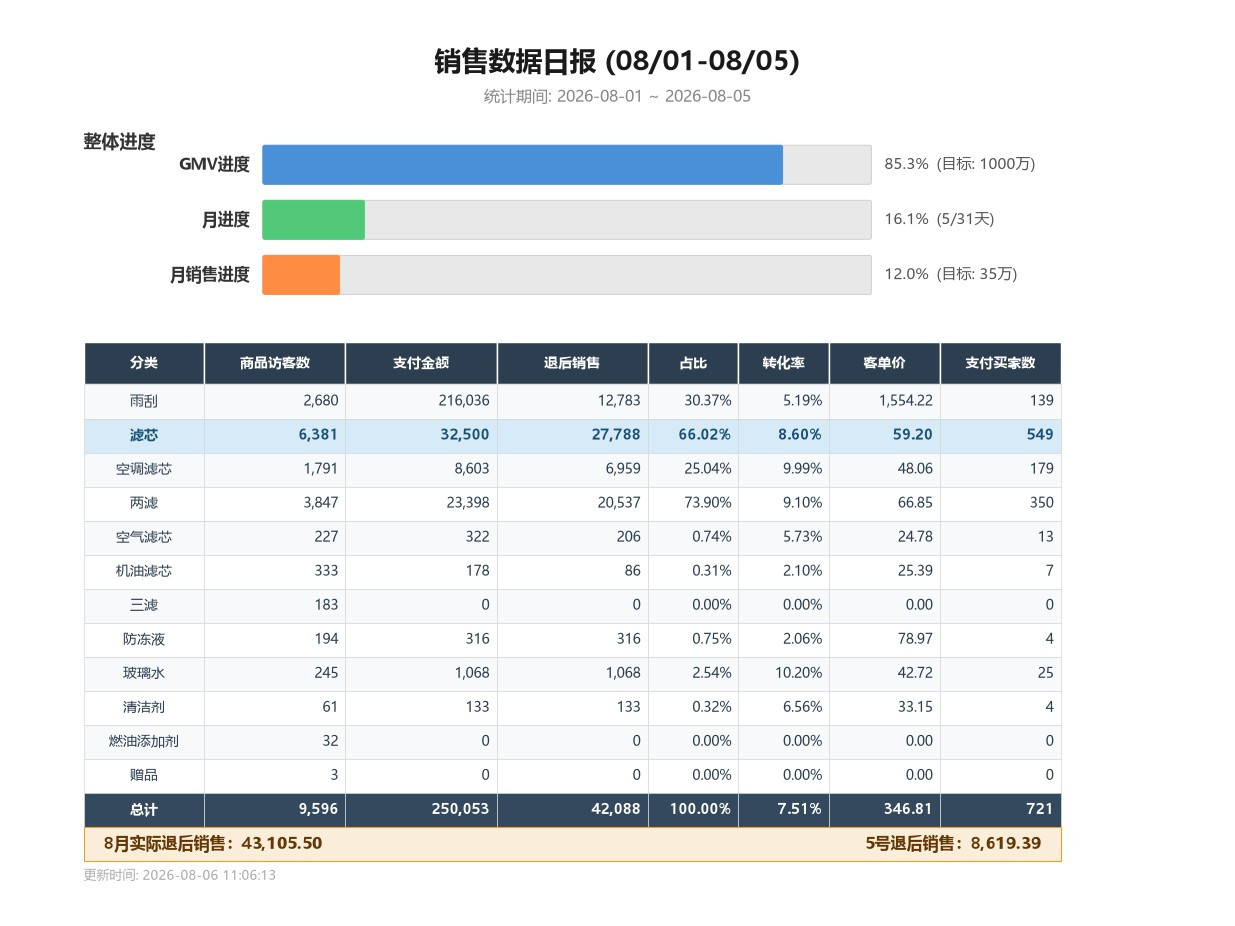Click the 分类 column header

click(144, 364)
